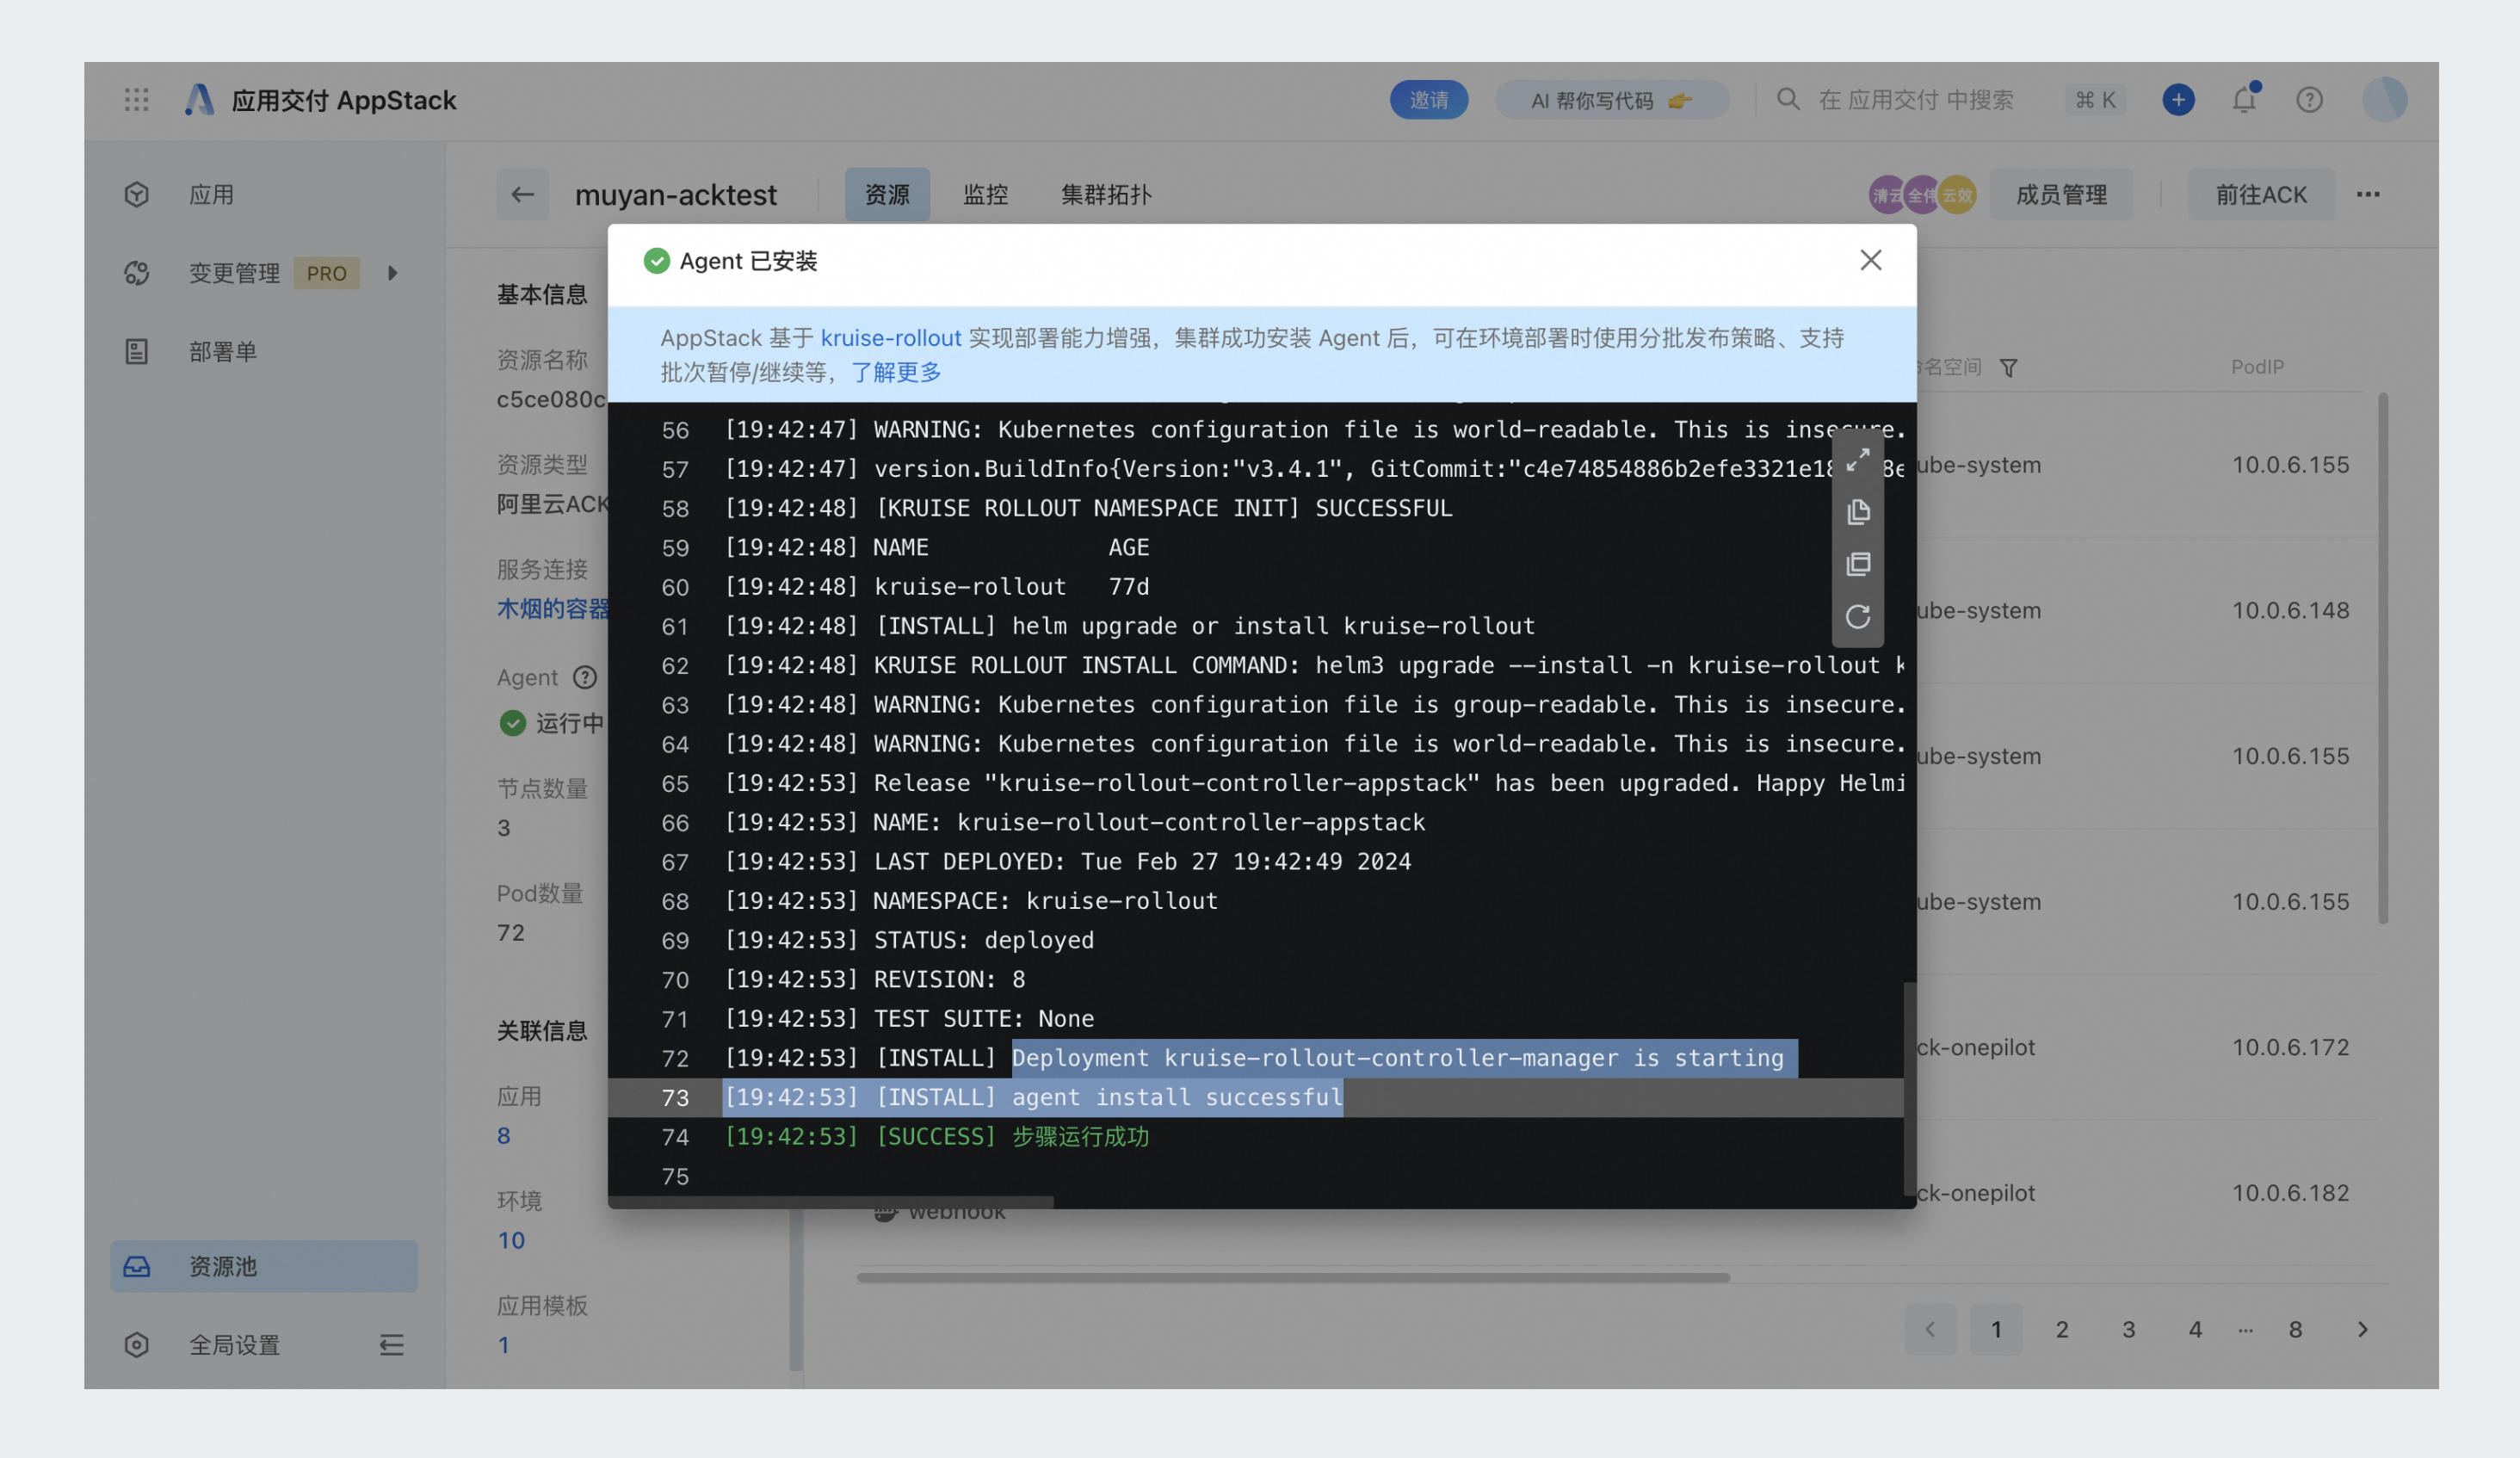Switch to the 资源 tab
Image resolution: width=2520 pixels, height=1458 pixels.
[x=887, y=194]
